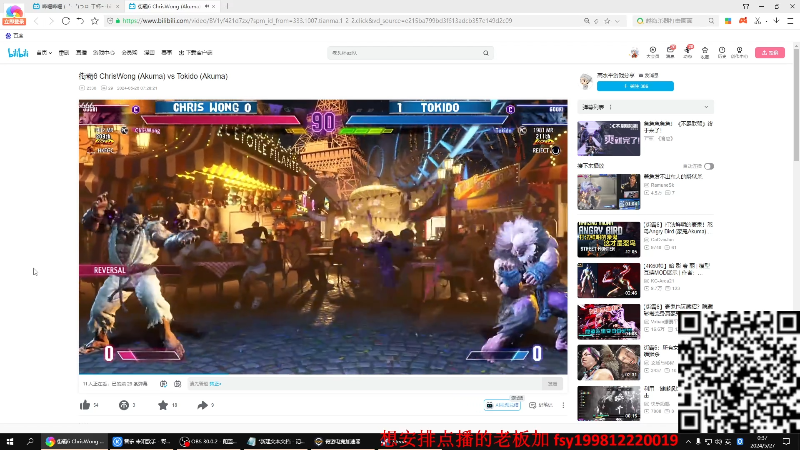
Task: Go forward in browser
Action: click(51, 21)
